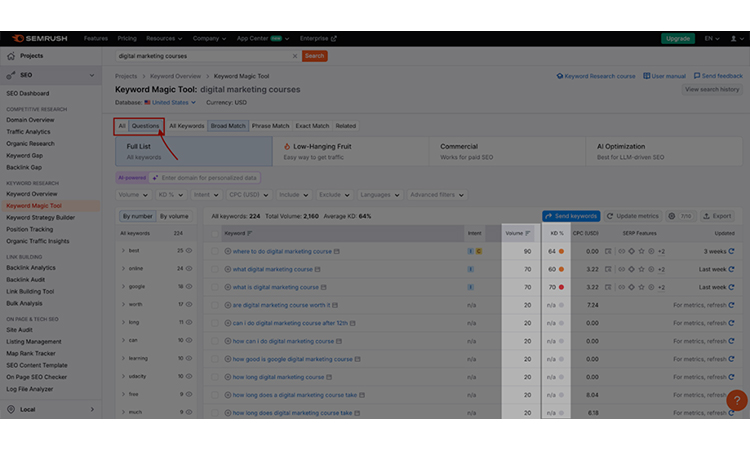
Task: Switch to the Phrase Match tab
Action: 270,126
